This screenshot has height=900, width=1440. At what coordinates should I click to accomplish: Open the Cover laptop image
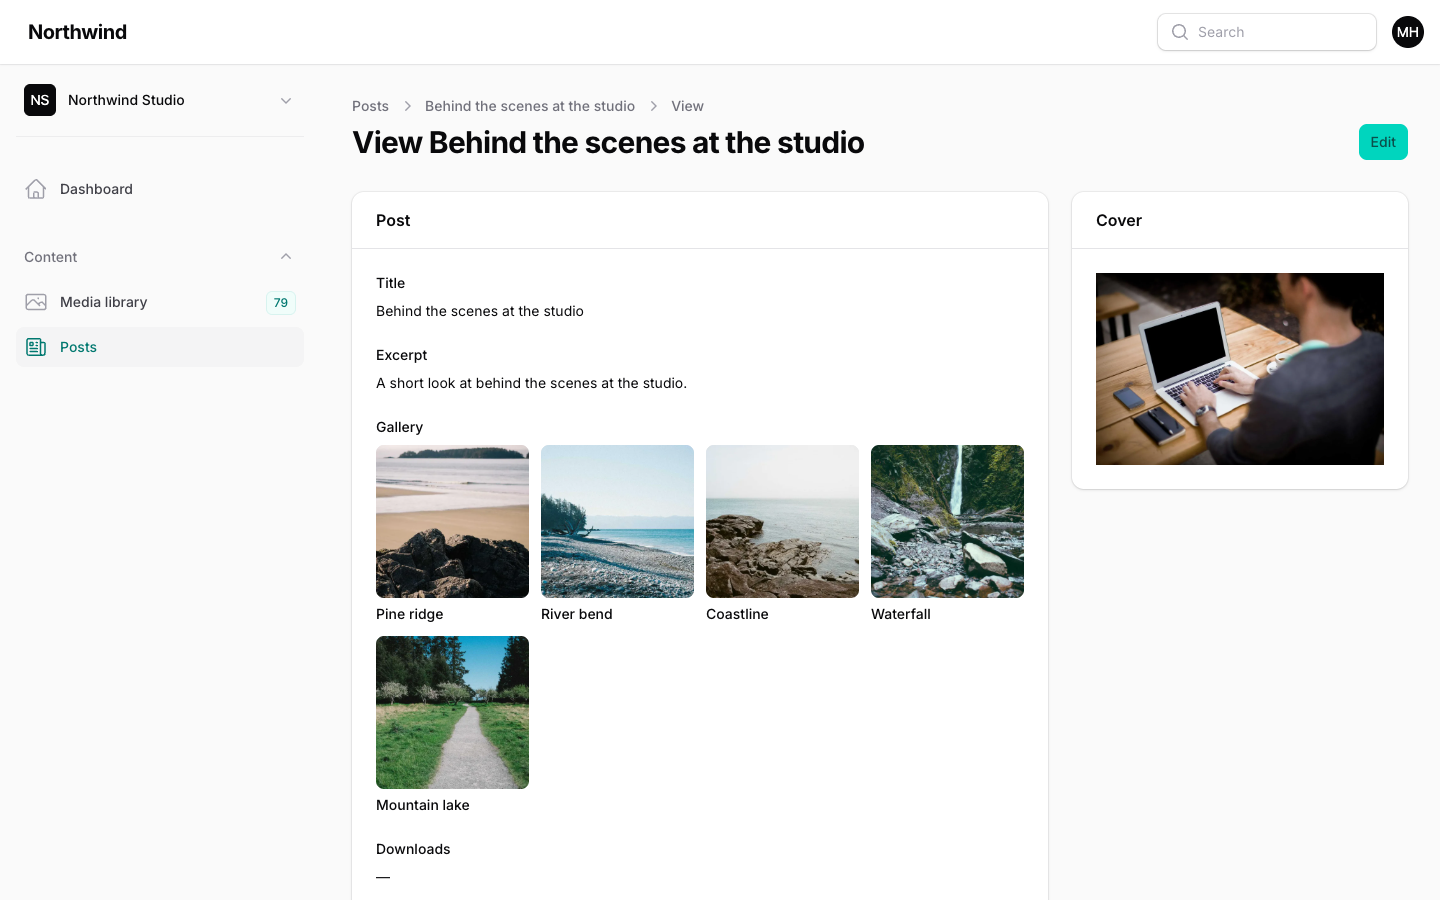(x=1240, y=369)
